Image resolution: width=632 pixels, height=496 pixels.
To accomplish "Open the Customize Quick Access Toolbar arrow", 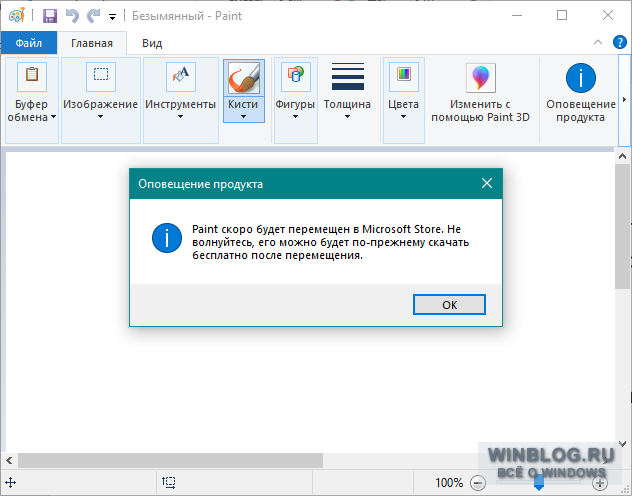I will tap(112, 17).
